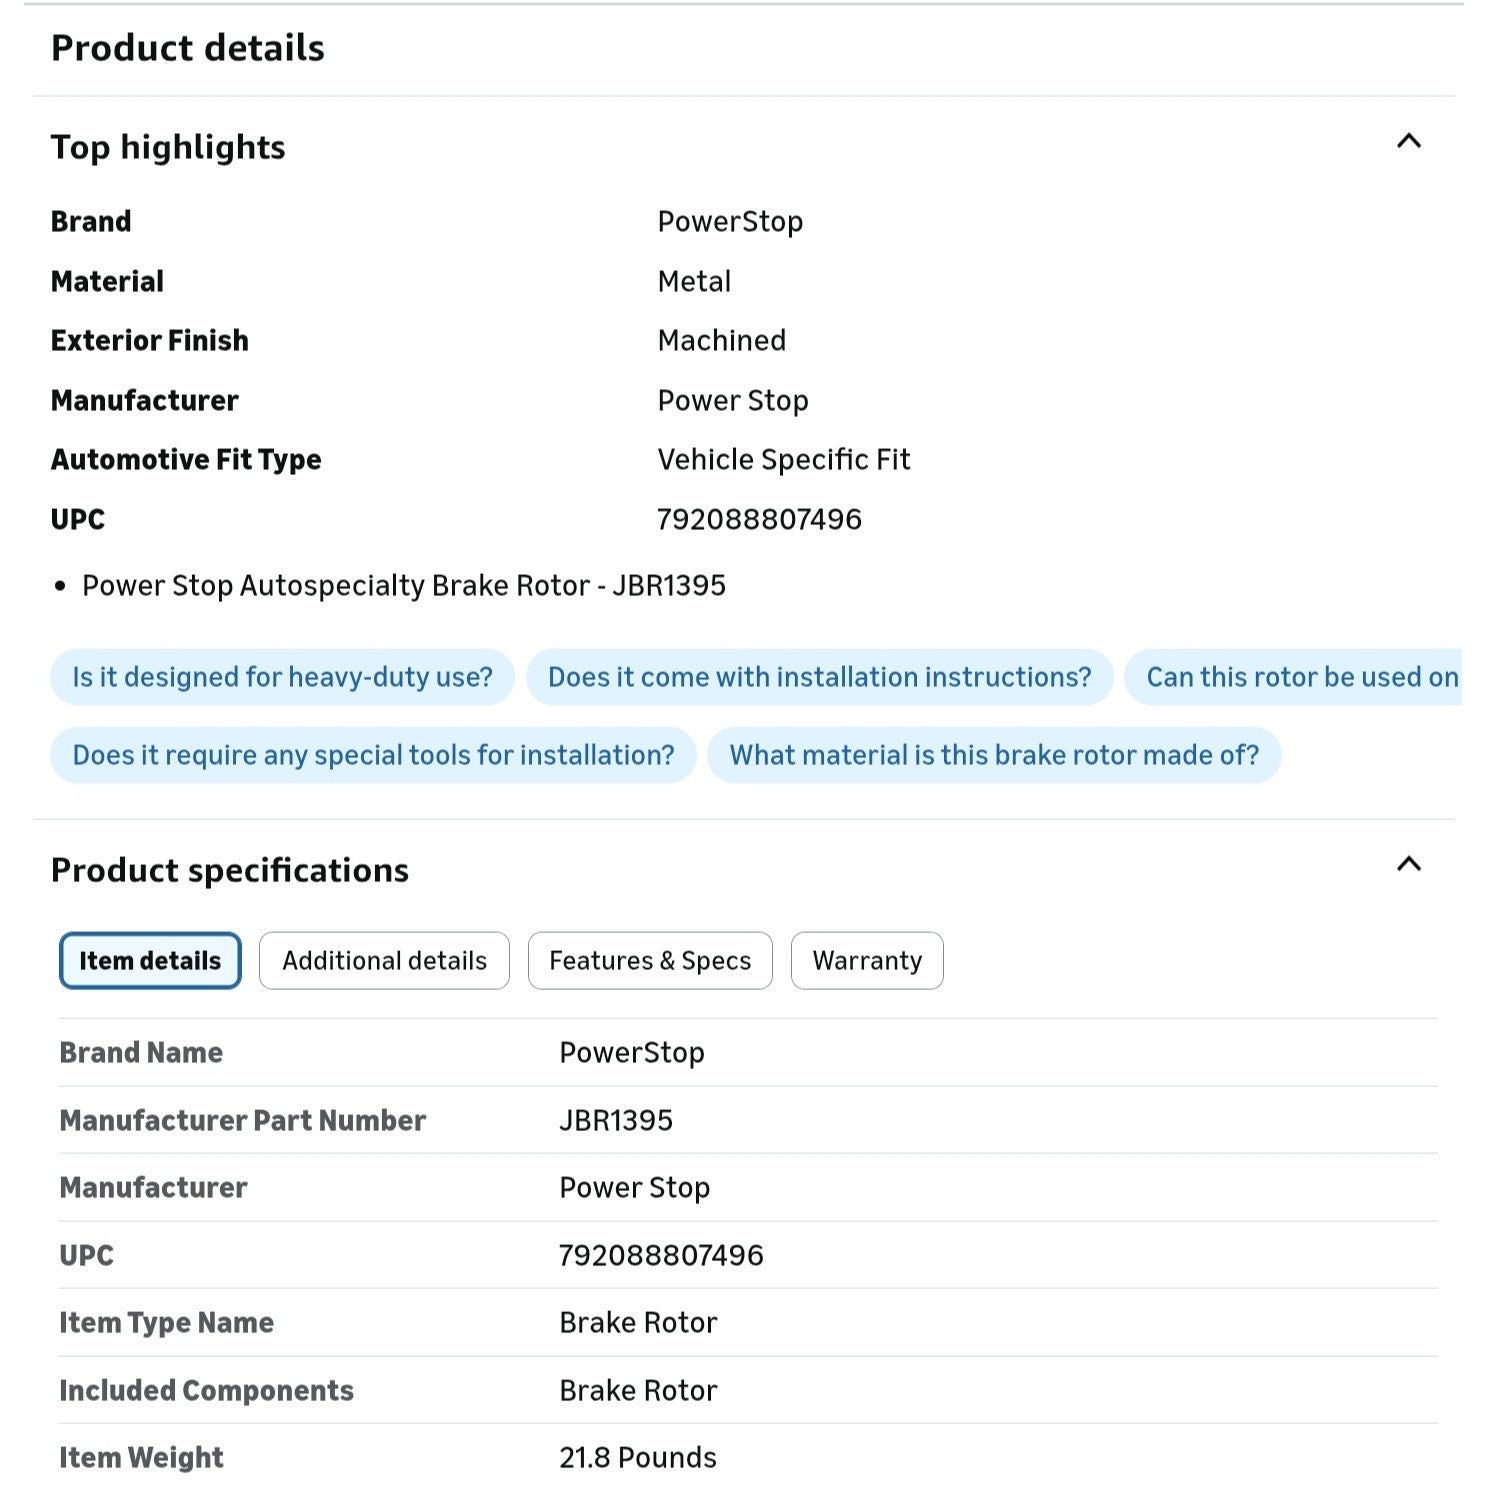
Task: Select the UPC number in the Item details table
Action: [x=661, y=1256]
